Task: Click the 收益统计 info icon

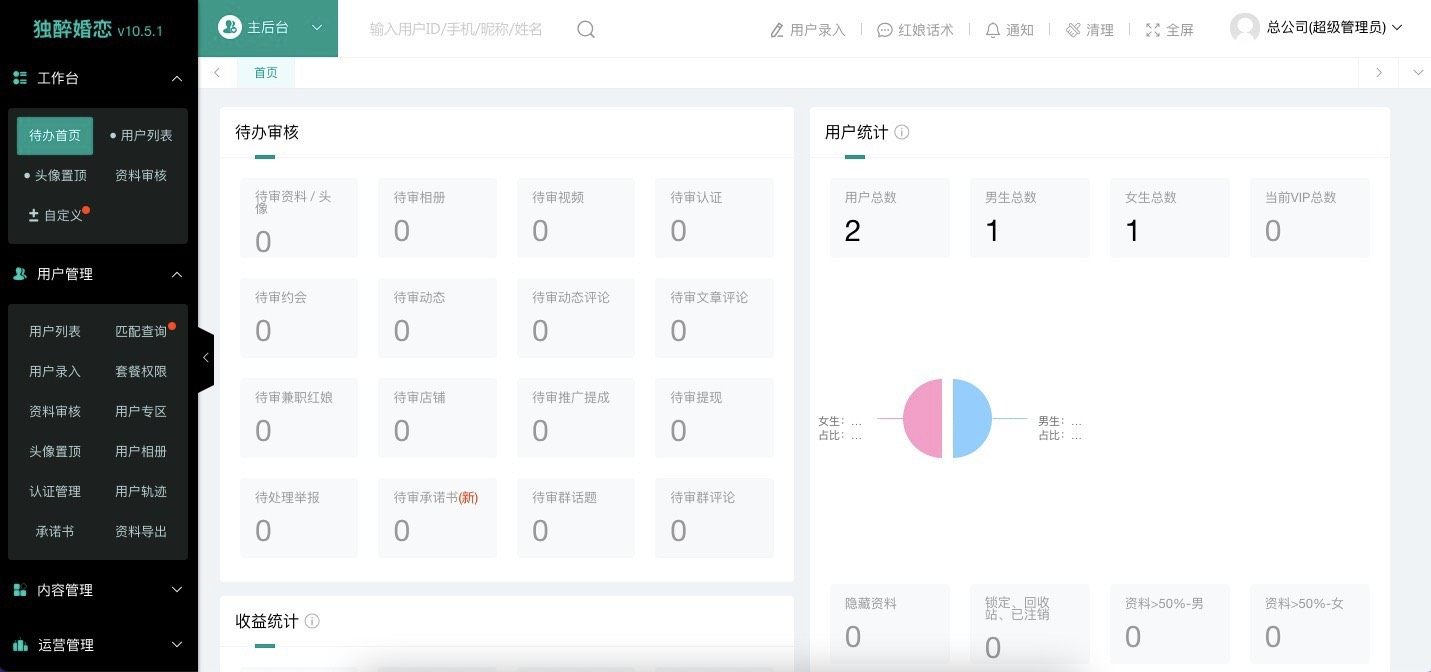Action: click(312, 621)
